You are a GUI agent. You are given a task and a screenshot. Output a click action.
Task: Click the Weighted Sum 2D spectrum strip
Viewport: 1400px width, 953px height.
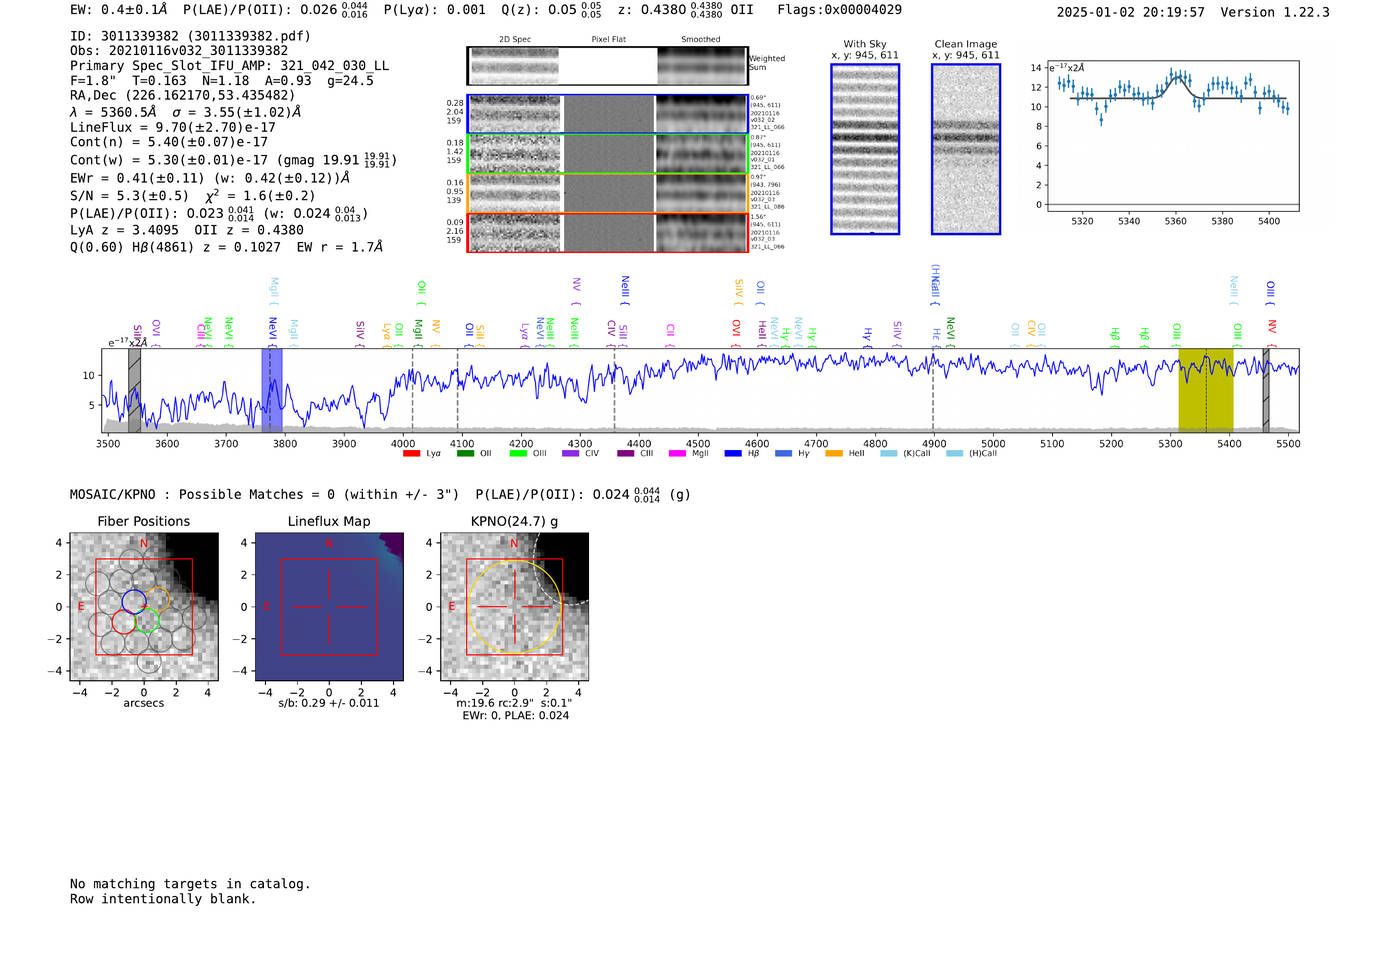pos(607,66)
